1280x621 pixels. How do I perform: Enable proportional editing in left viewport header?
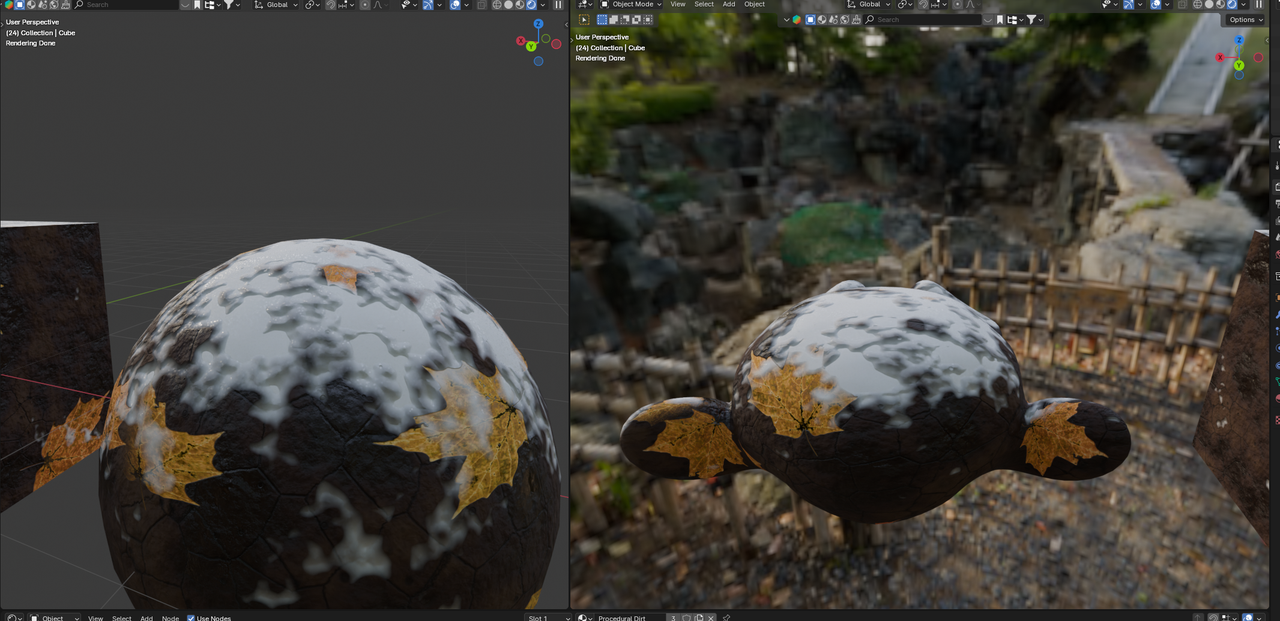pos(365,5)
